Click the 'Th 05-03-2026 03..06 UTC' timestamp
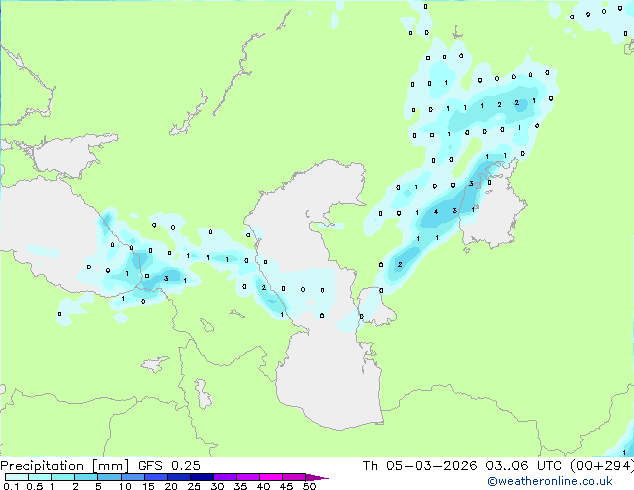This screenshot has height=490, width=634. click(x=462, y=466)
